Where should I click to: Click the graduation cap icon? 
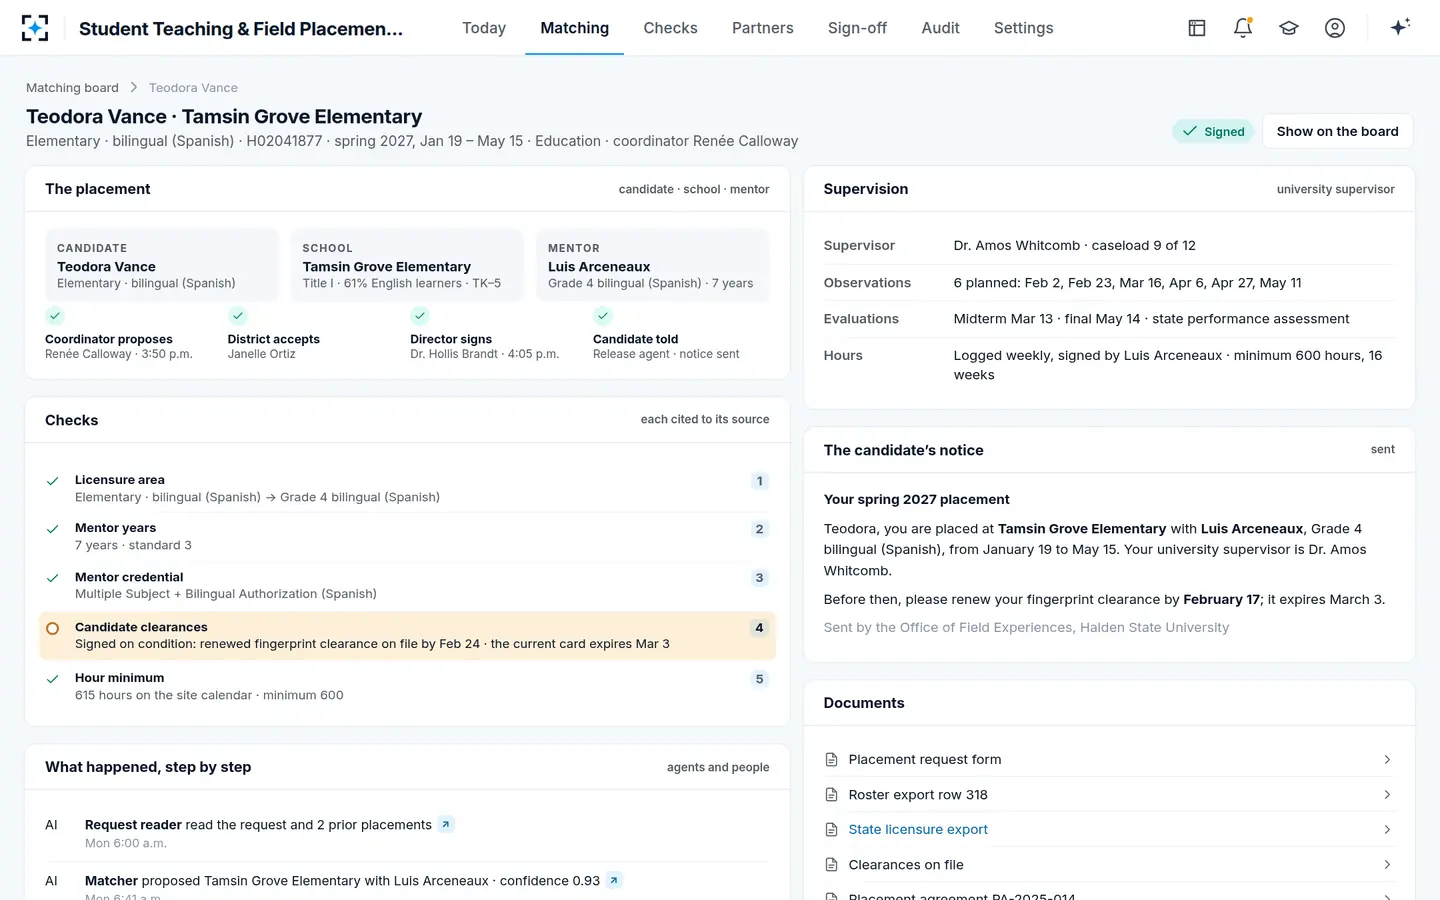coord(1289,28)
